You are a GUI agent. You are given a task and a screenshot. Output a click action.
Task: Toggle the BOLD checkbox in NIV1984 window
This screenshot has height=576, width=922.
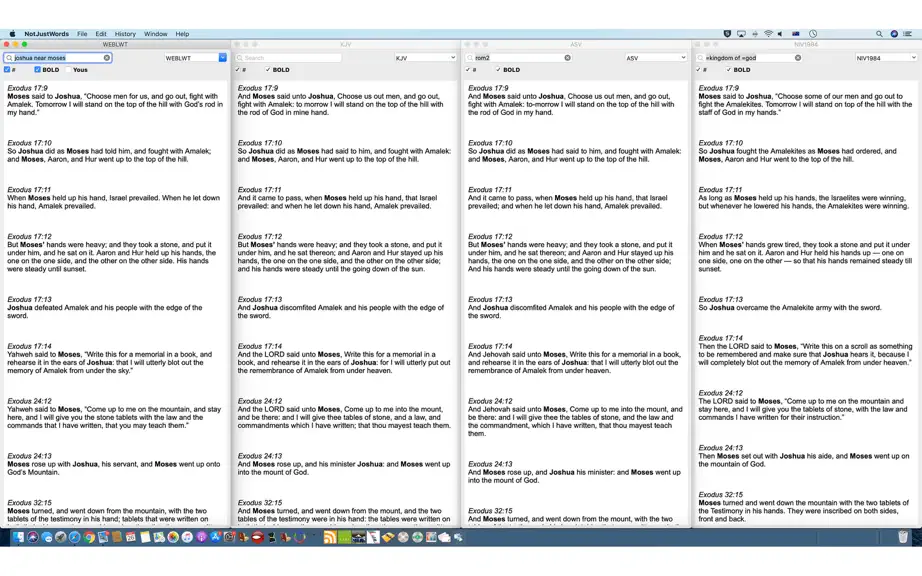coord(729,69)
